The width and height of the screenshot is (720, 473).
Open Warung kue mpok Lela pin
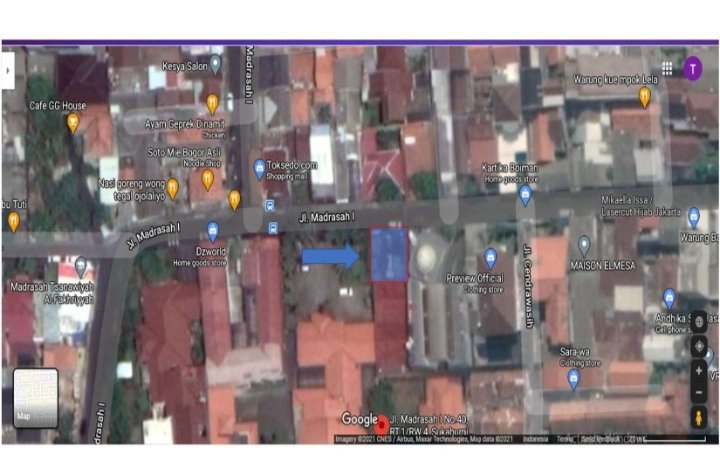645,97
